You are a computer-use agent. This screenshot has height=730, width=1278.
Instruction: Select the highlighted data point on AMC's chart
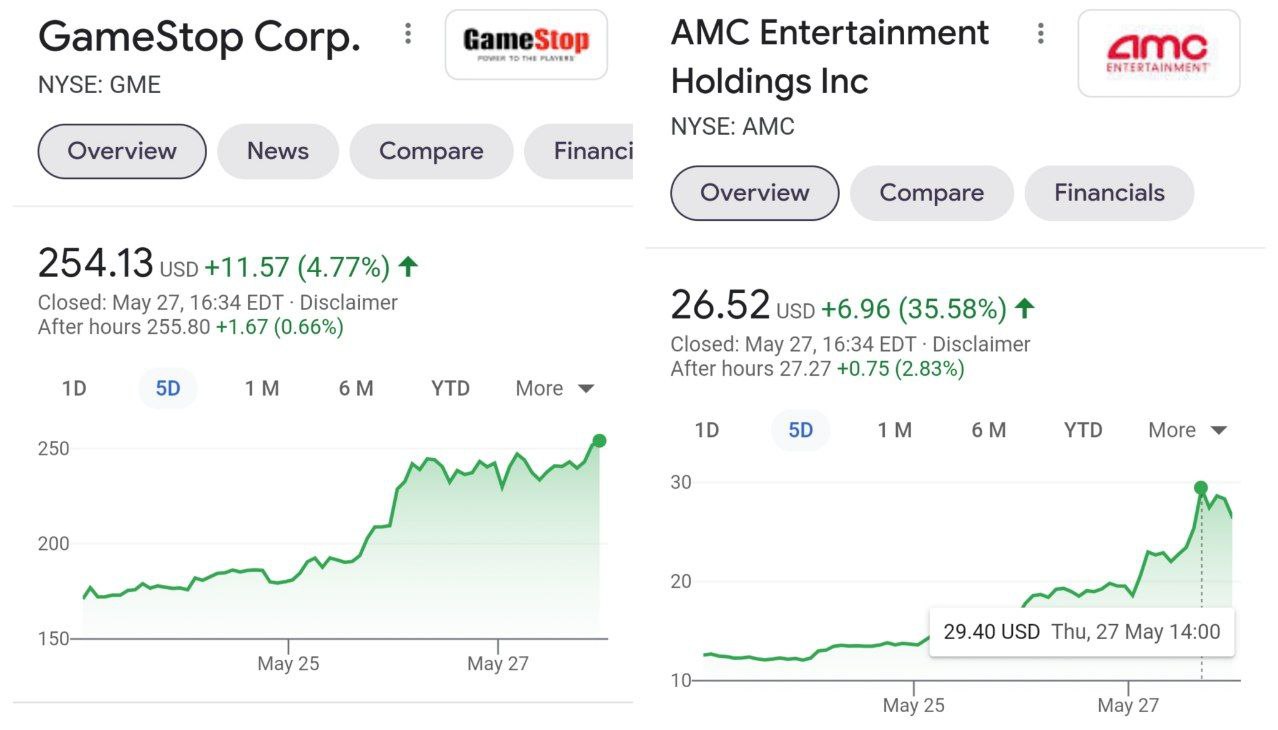tap(1202, 488)
